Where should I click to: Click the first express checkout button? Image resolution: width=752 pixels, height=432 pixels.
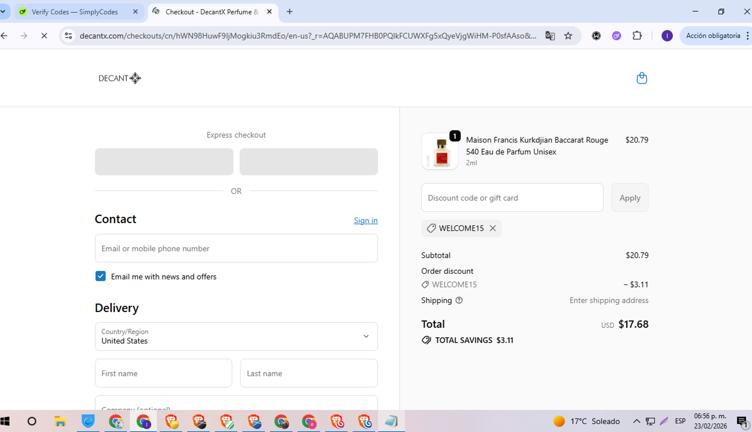tap(164, 162)
